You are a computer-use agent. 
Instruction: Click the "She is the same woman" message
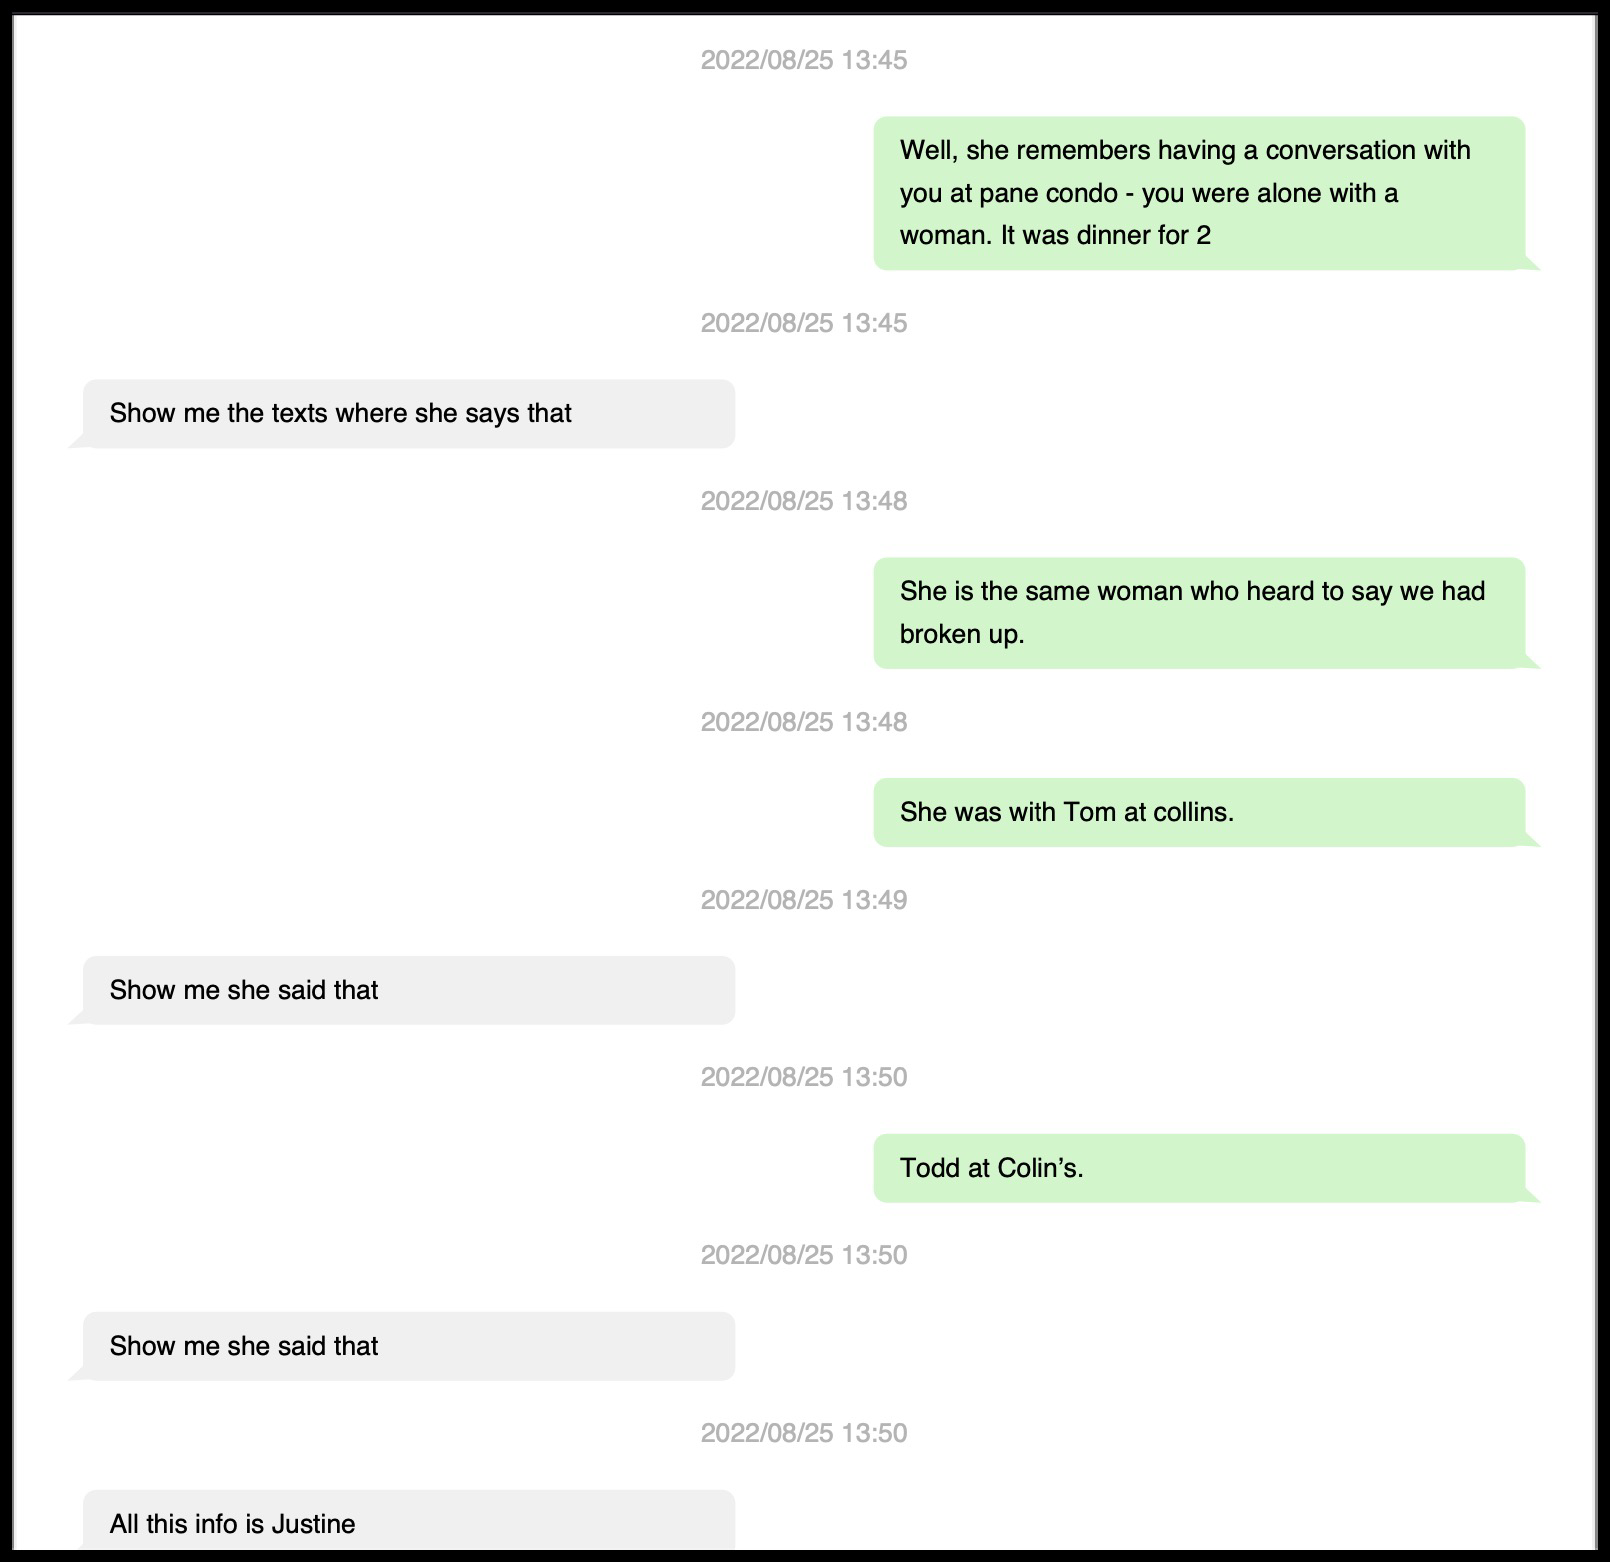click(1198, 612)
